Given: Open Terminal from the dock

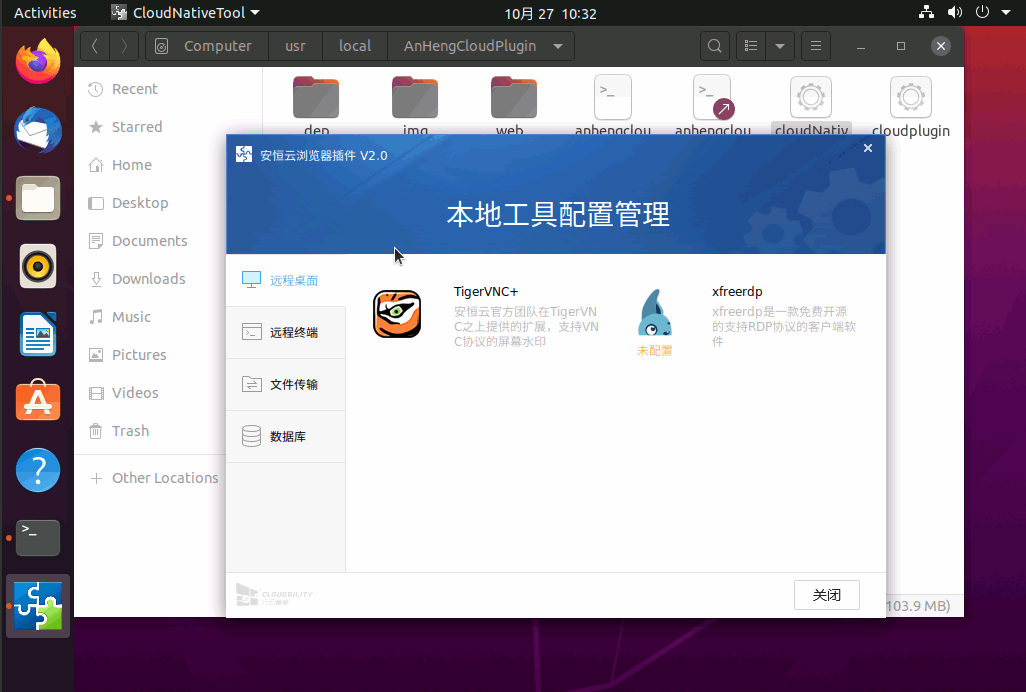Looking at the screenshot, I should click(38, 538).
